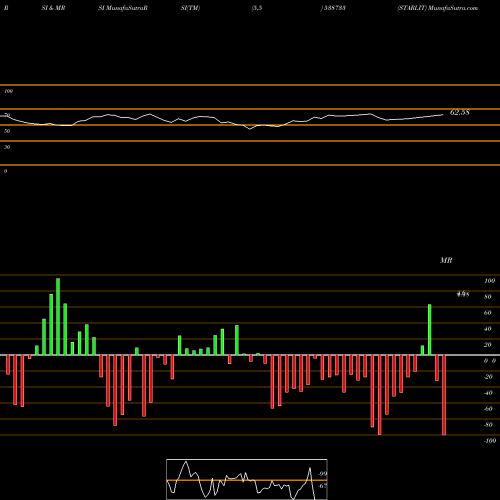Click the 62.58 RSI value label
500x500 pixels.
[x=460, y=112]
